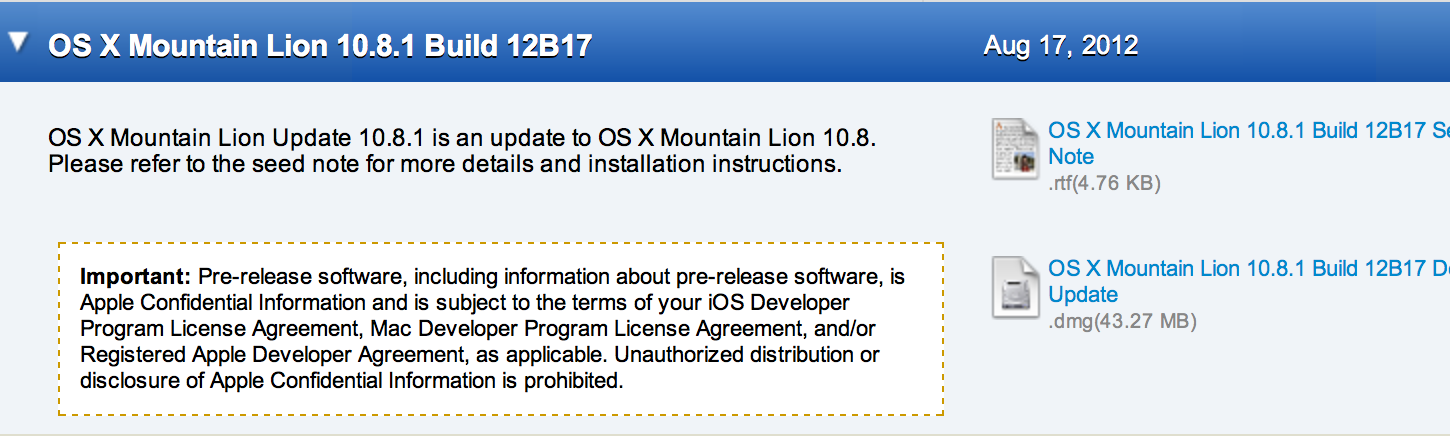Click the word "Update" under the second download link
The image size is (1450, 436).
tap(1083, 295)
